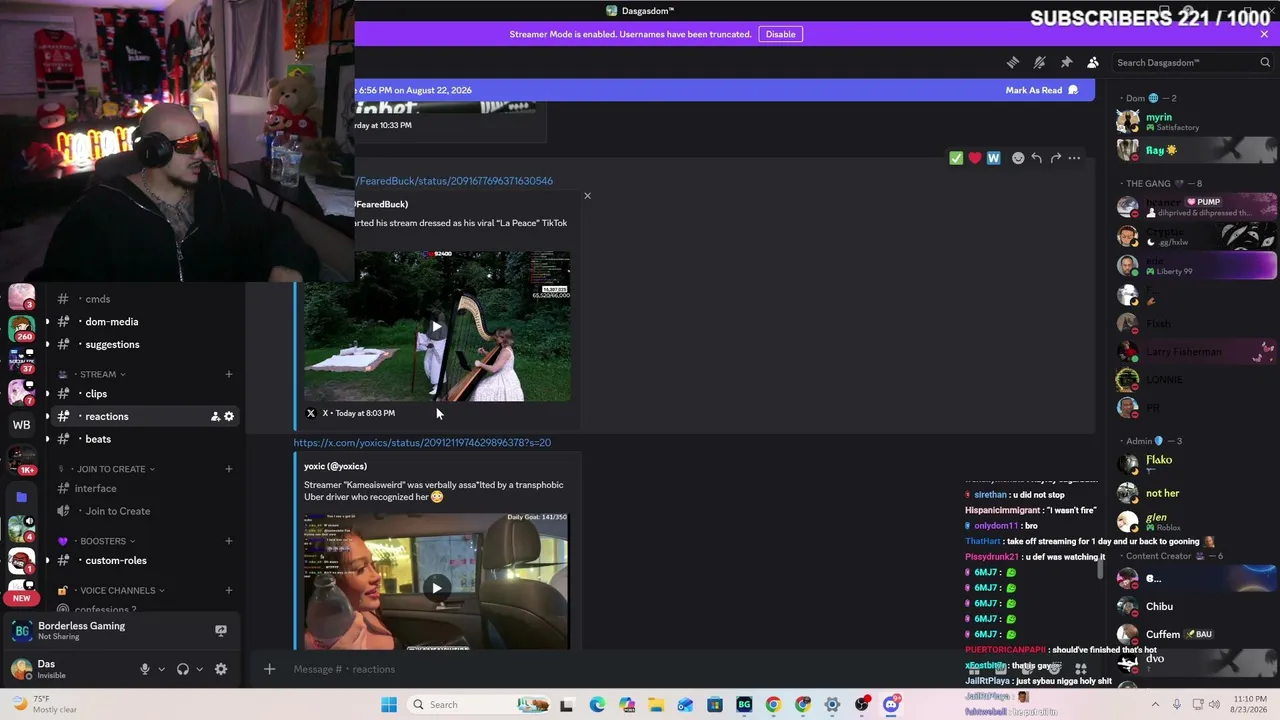Open the FearedBuck status link
The height and width of the screenshot is (720, 1280).
click(x=454, y=181)
